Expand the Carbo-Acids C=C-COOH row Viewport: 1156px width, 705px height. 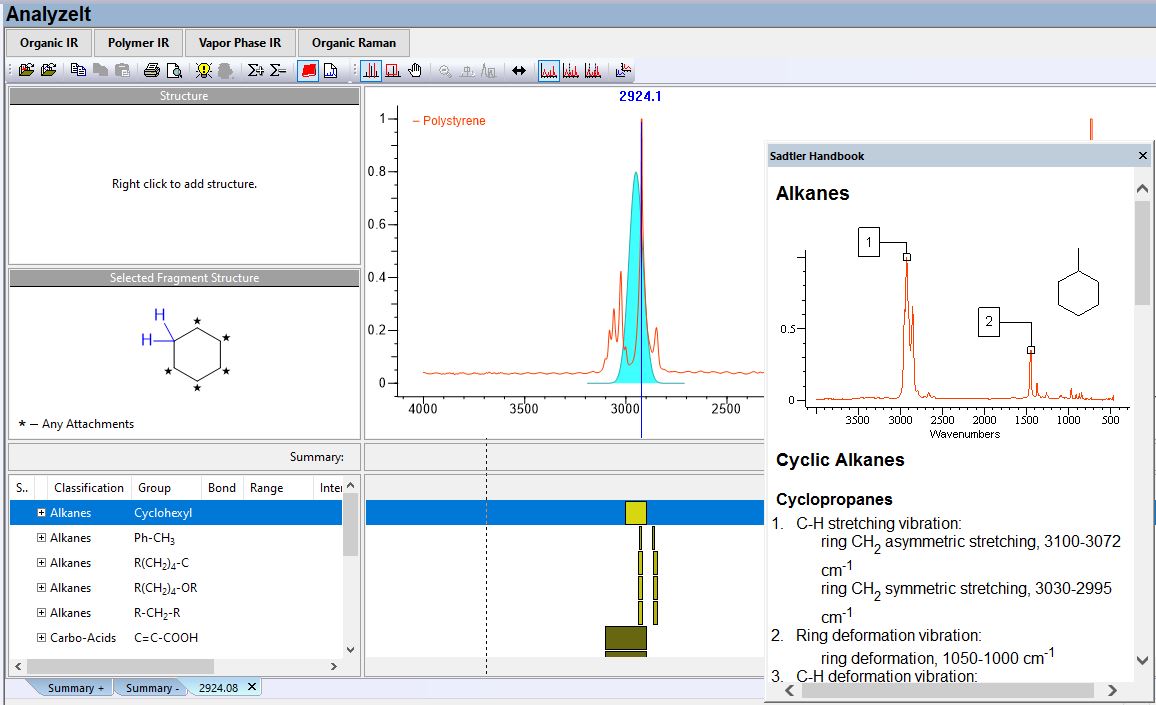coord(41,638)
